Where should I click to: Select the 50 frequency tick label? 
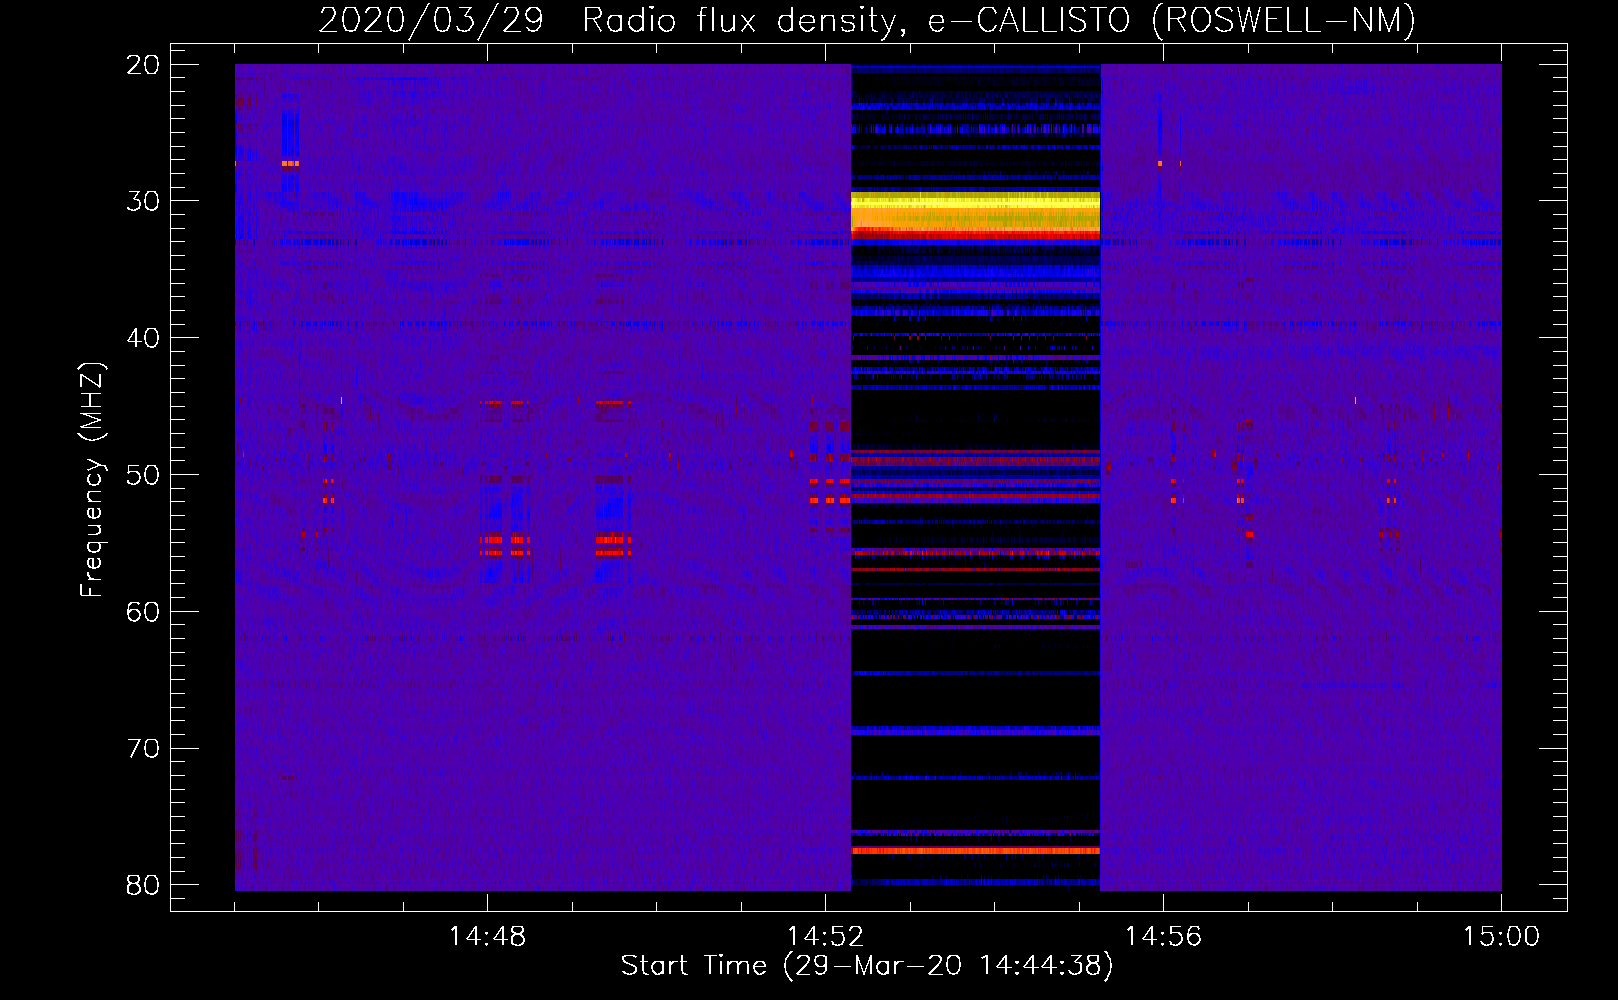pyautogui.click(x=143, y=475)
